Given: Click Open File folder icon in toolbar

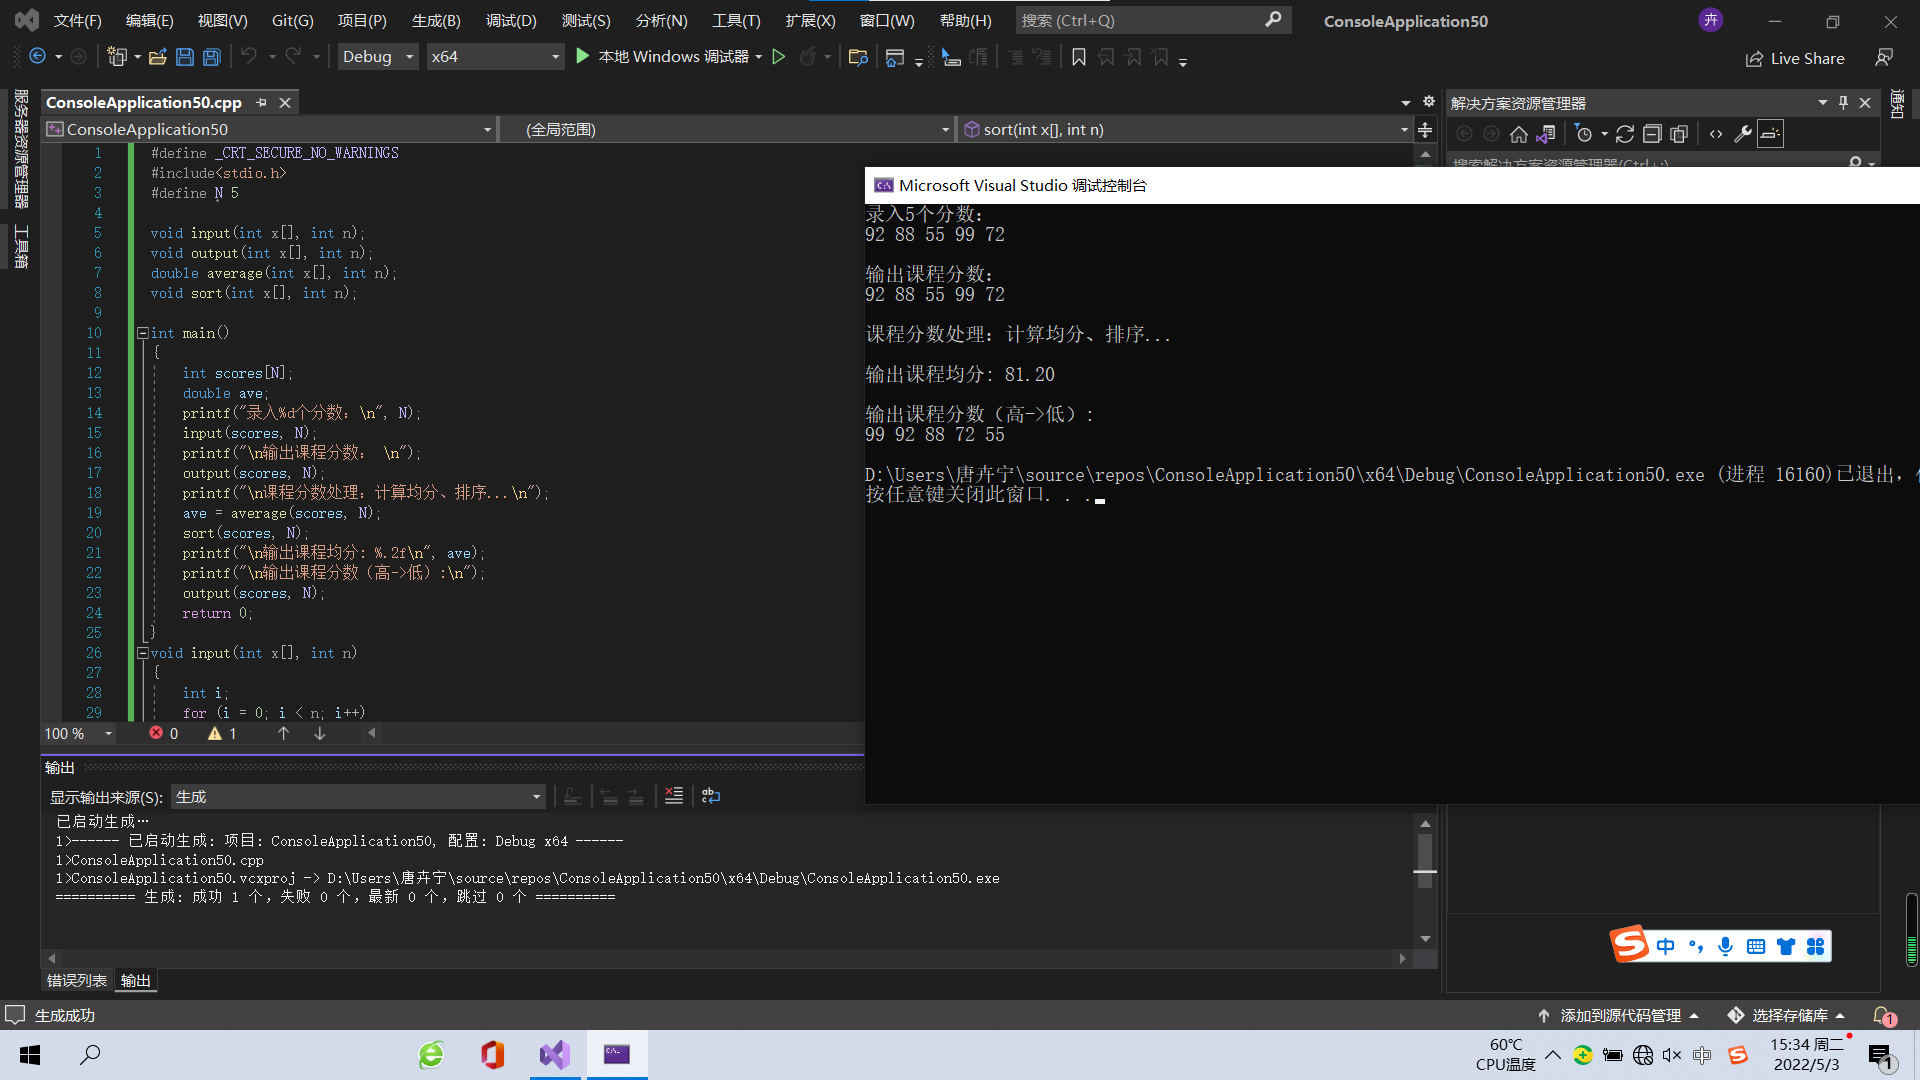Looking at the screenshot, I should (x=157, y=57).
